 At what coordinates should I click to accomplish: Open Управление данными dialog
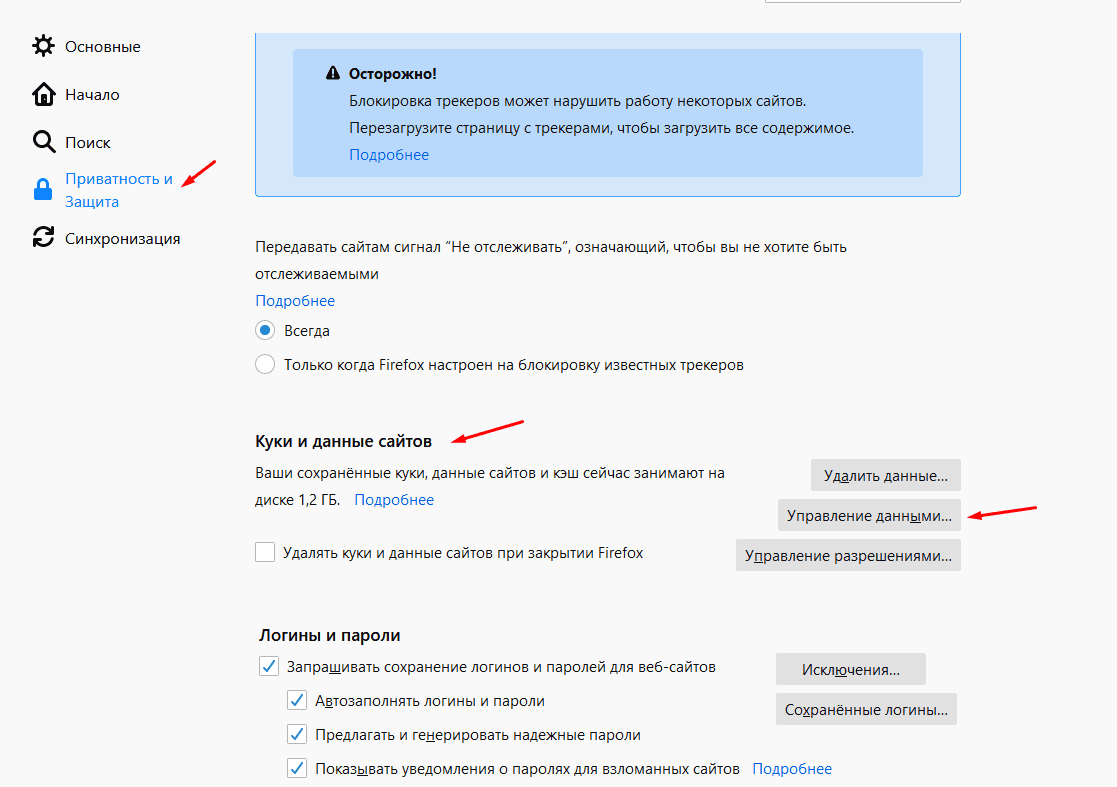click(869, 515)
